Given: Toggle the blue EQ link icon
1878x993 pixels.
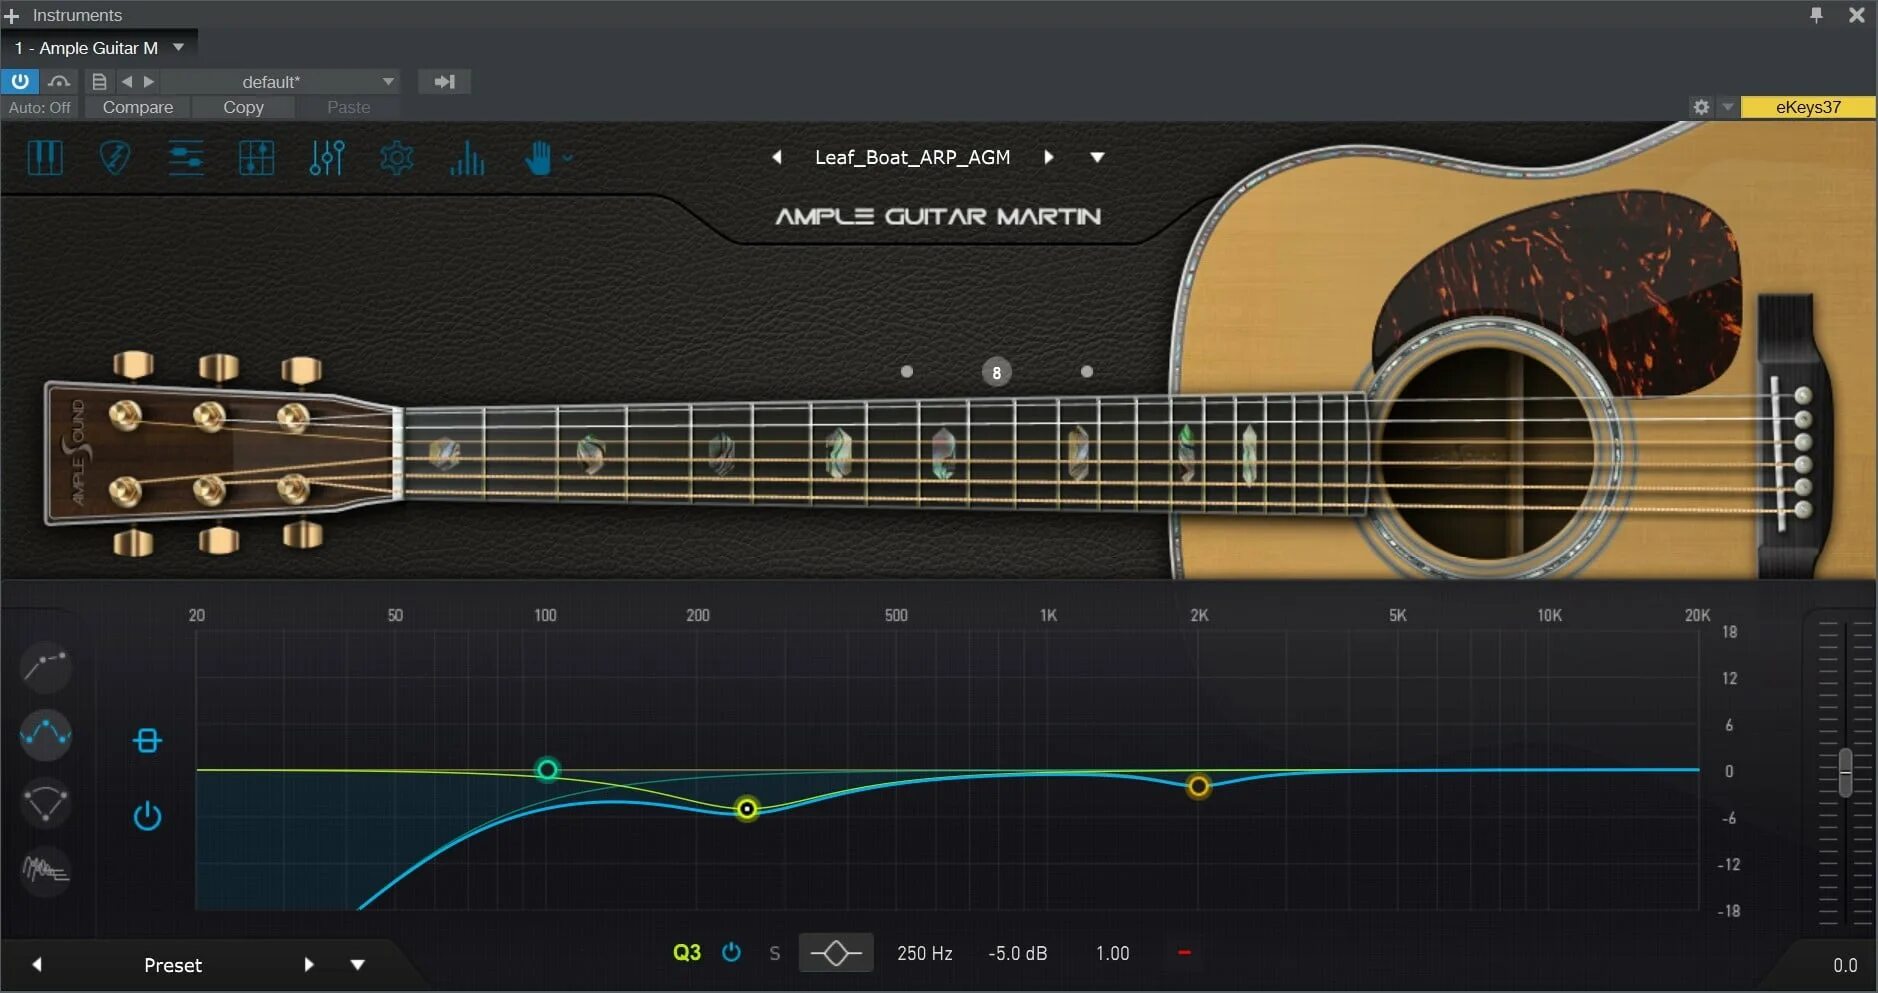Looking at the screenshot, I should click(x=147, y=740).
